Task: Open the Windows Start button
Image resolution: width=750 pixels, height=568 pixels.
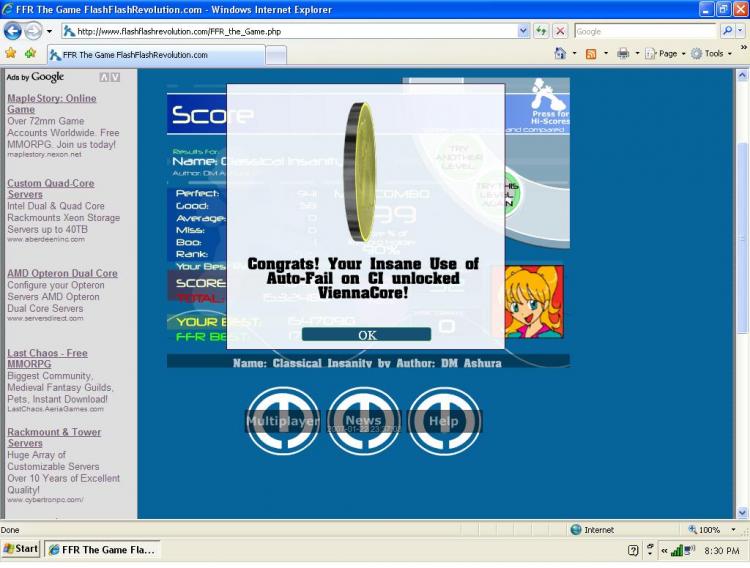Action: tap(21, 549)
